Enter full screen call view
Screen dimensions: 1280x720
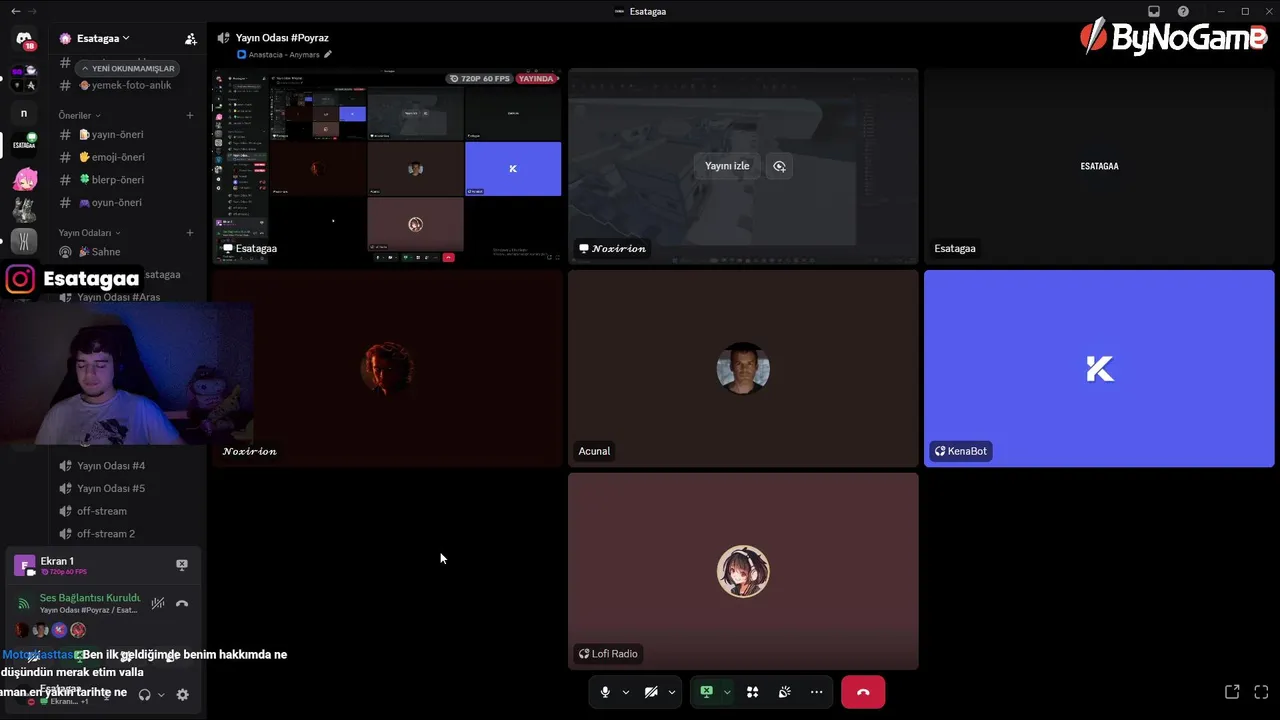[x=1261, y=692]
